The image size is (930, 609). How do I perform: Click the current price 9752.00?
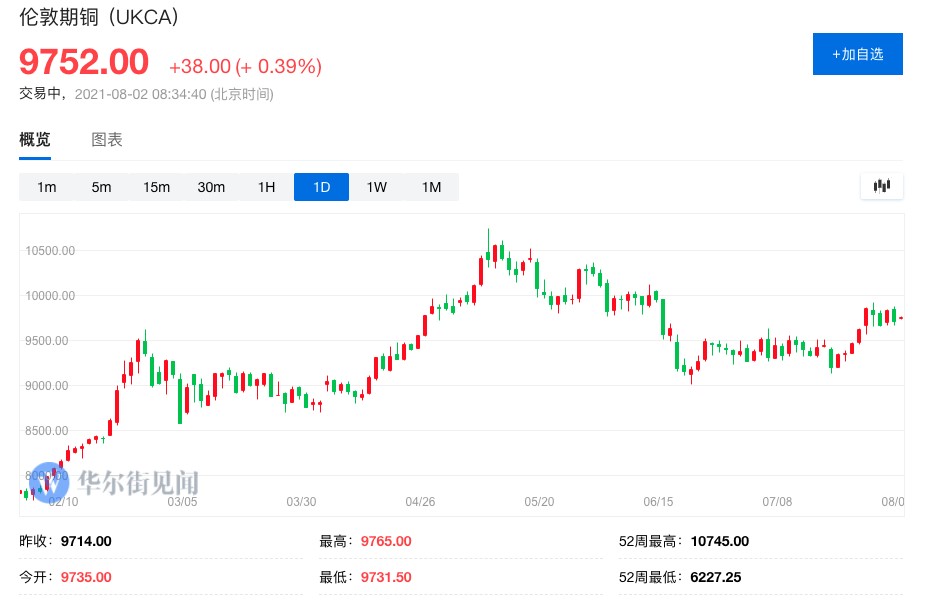(x=84, y=62)
